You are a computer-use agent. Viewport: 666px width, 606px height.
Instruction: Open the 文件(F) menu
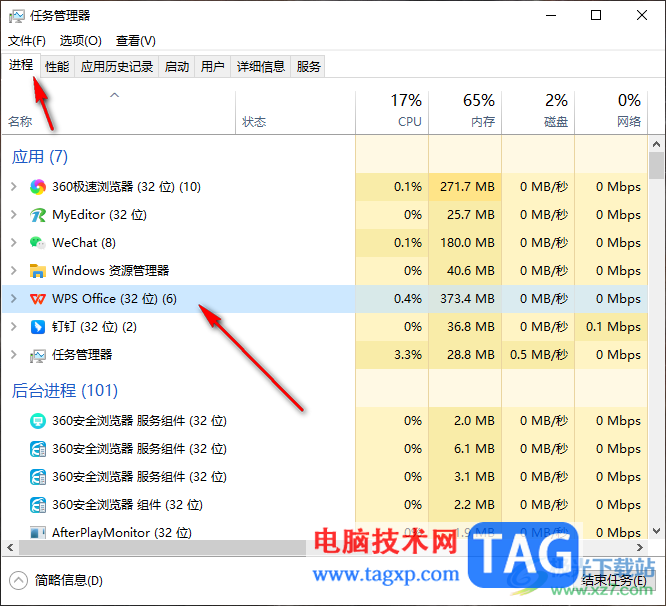pos(27,41)
